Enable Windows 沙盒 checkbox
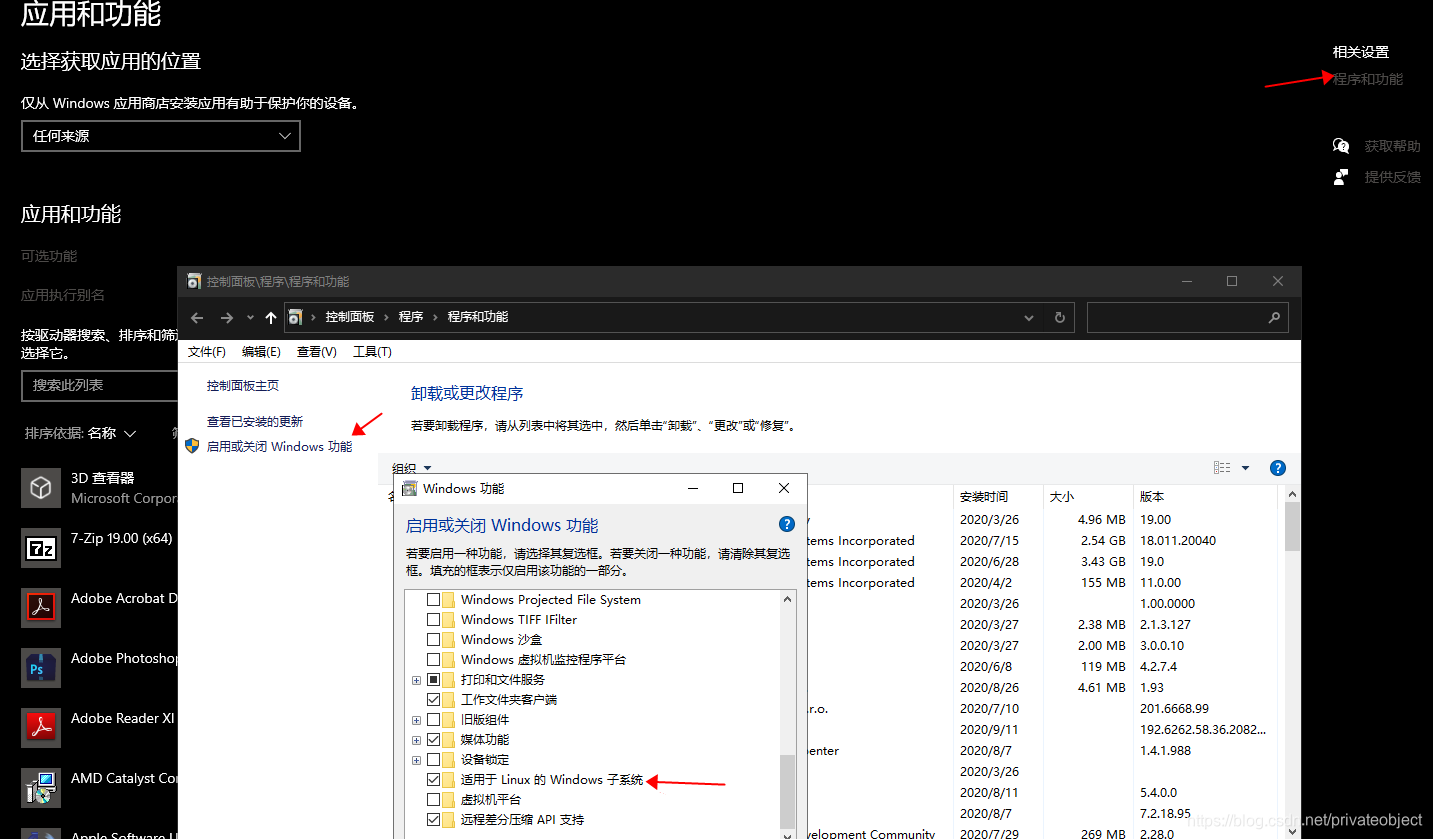 pos(434,640)
